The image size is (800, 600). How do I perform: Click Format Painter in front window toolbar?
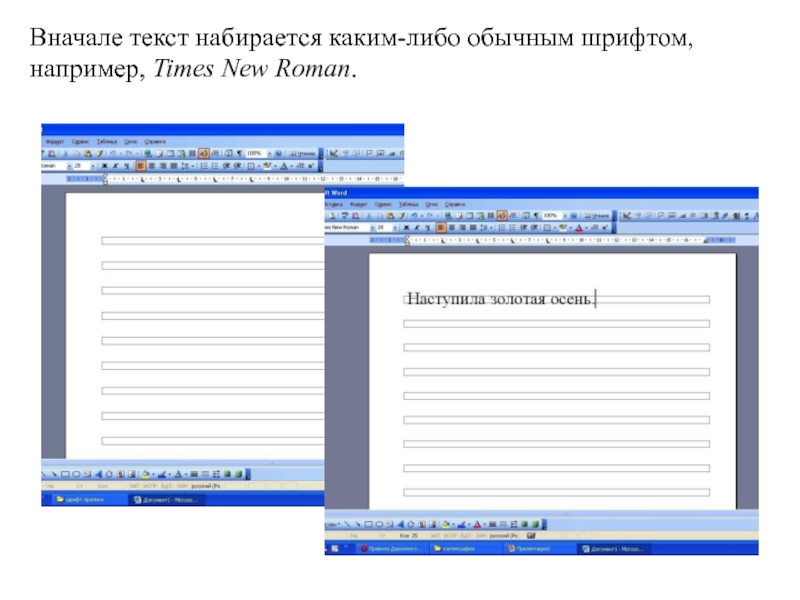point(401,216)
